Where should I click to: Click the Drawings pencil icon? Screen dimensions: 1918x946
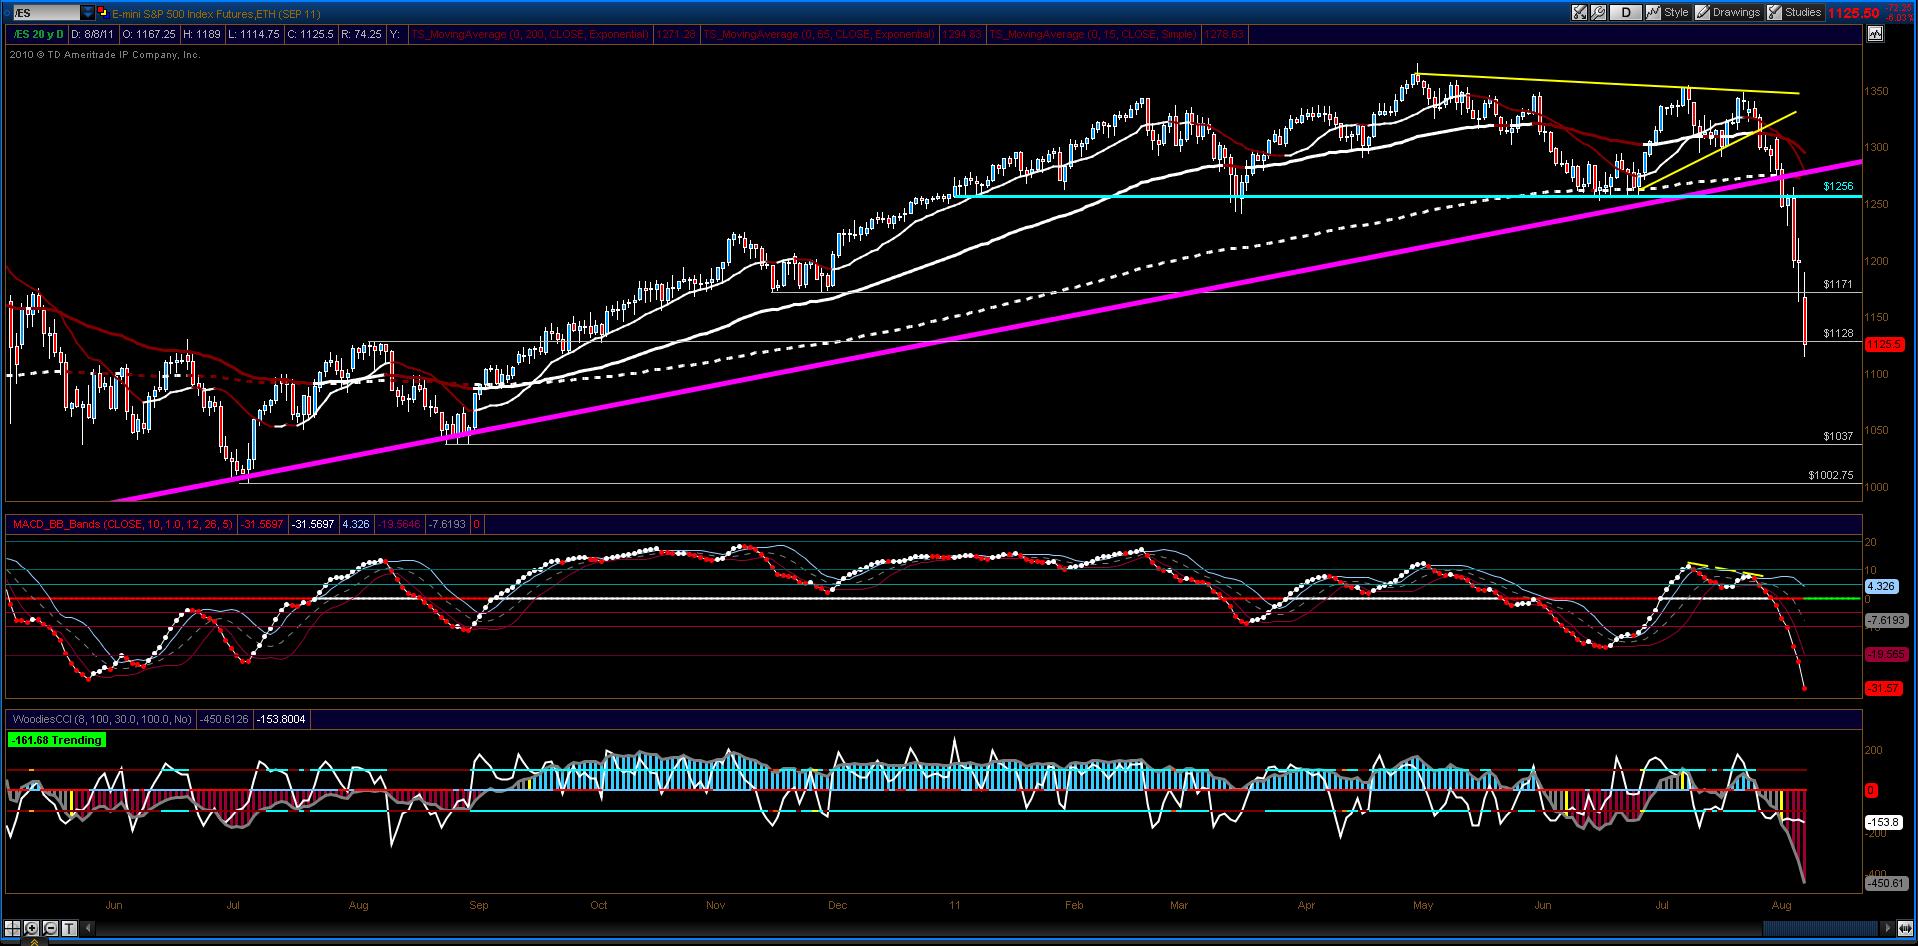pos(1702,13)
